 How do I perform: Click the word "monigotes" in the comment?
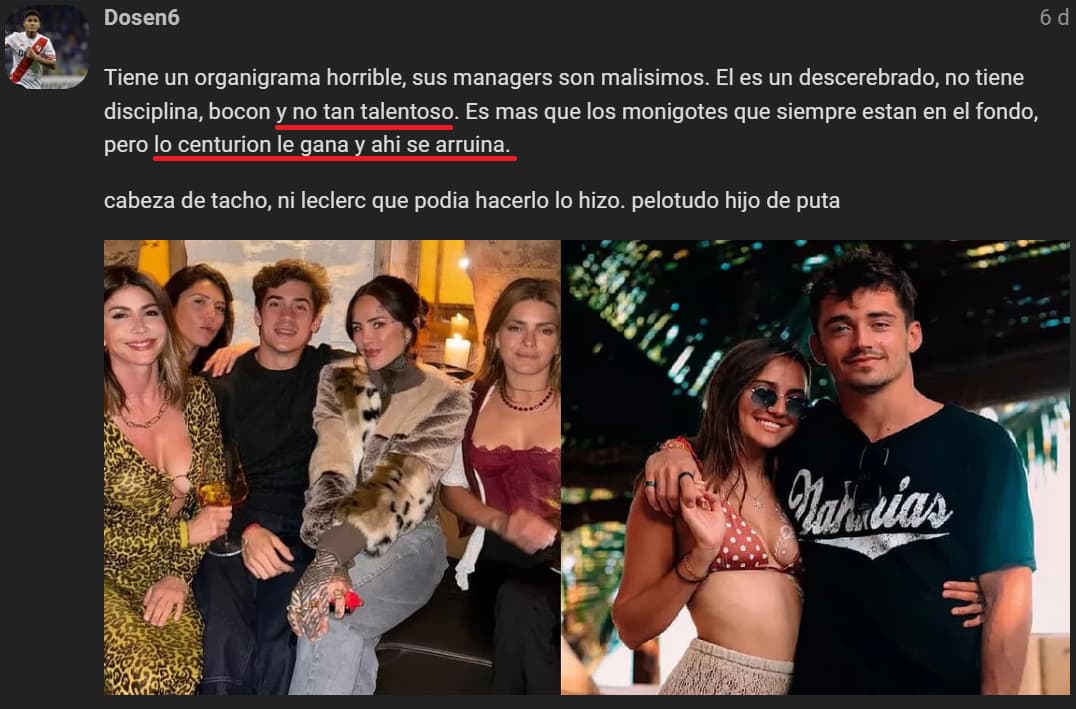pos(673,112)
